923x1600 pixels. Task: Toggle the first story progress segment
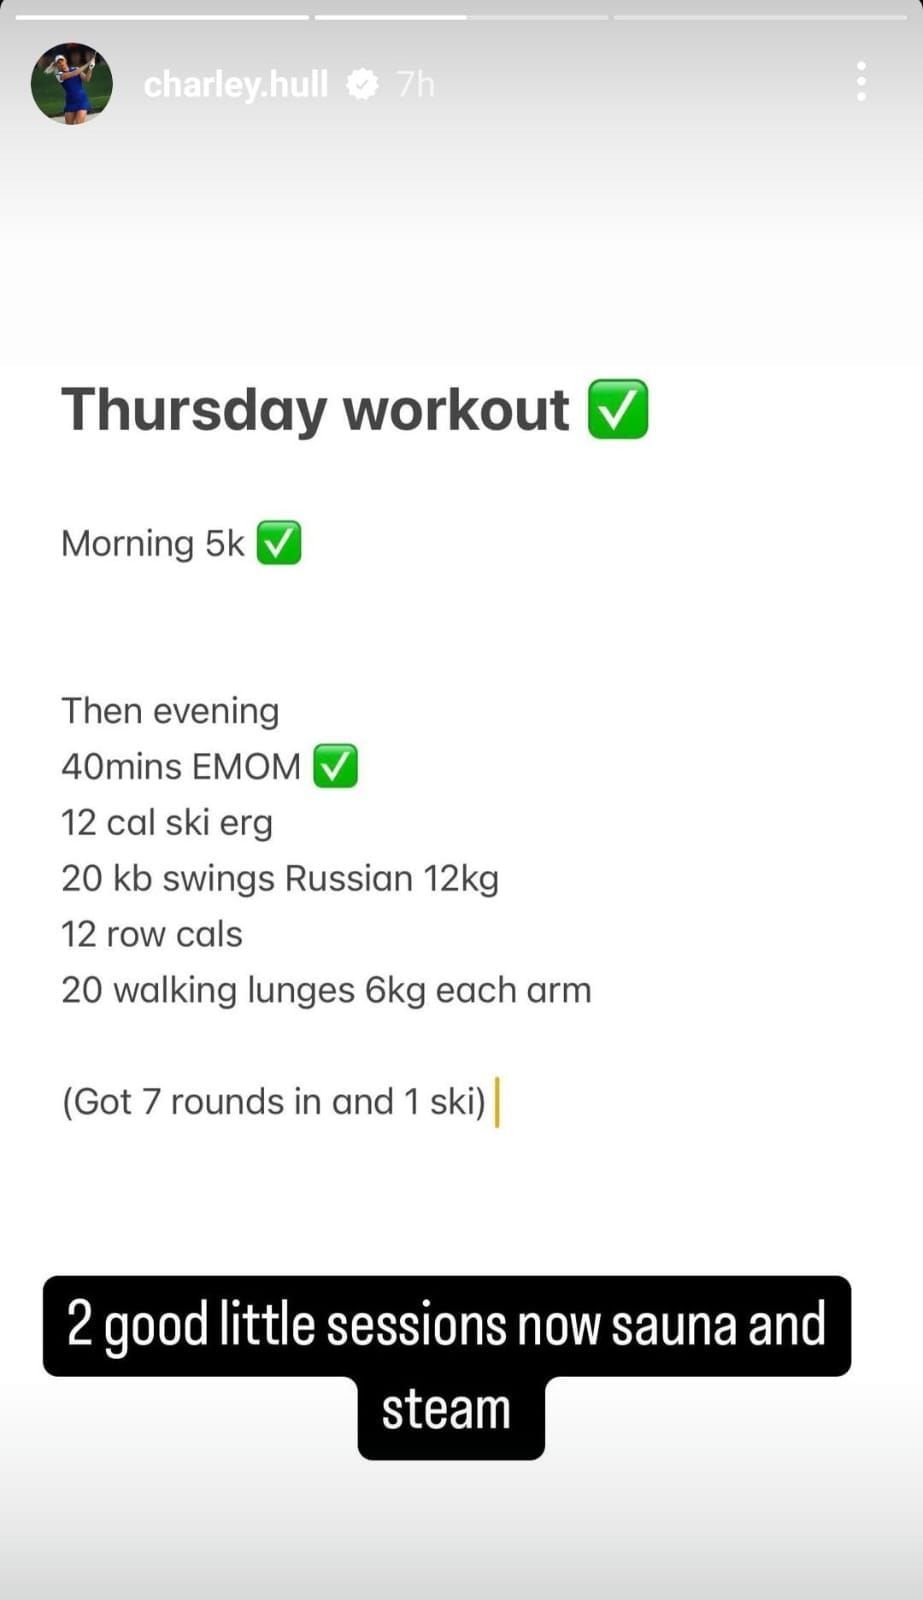point(165,14)
